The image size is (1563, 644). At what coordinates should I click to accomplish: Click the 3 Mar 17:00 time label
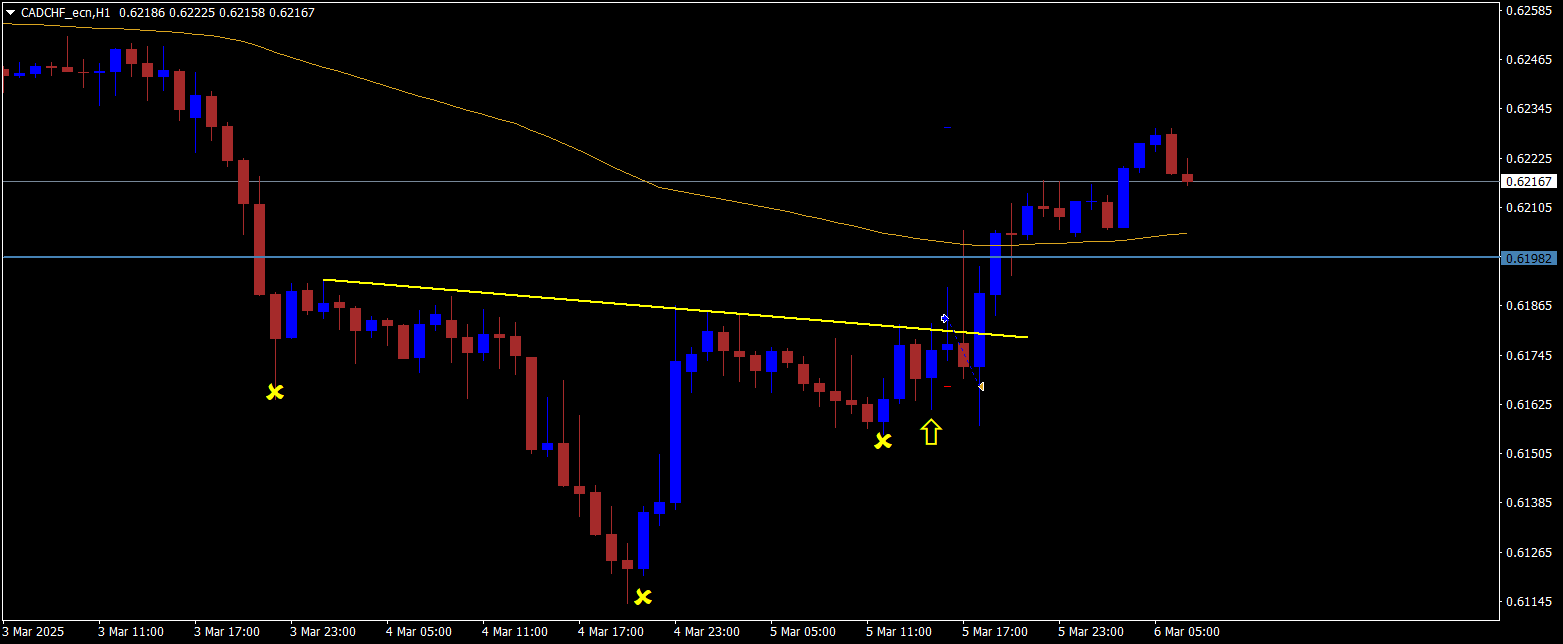coord(227,632)
